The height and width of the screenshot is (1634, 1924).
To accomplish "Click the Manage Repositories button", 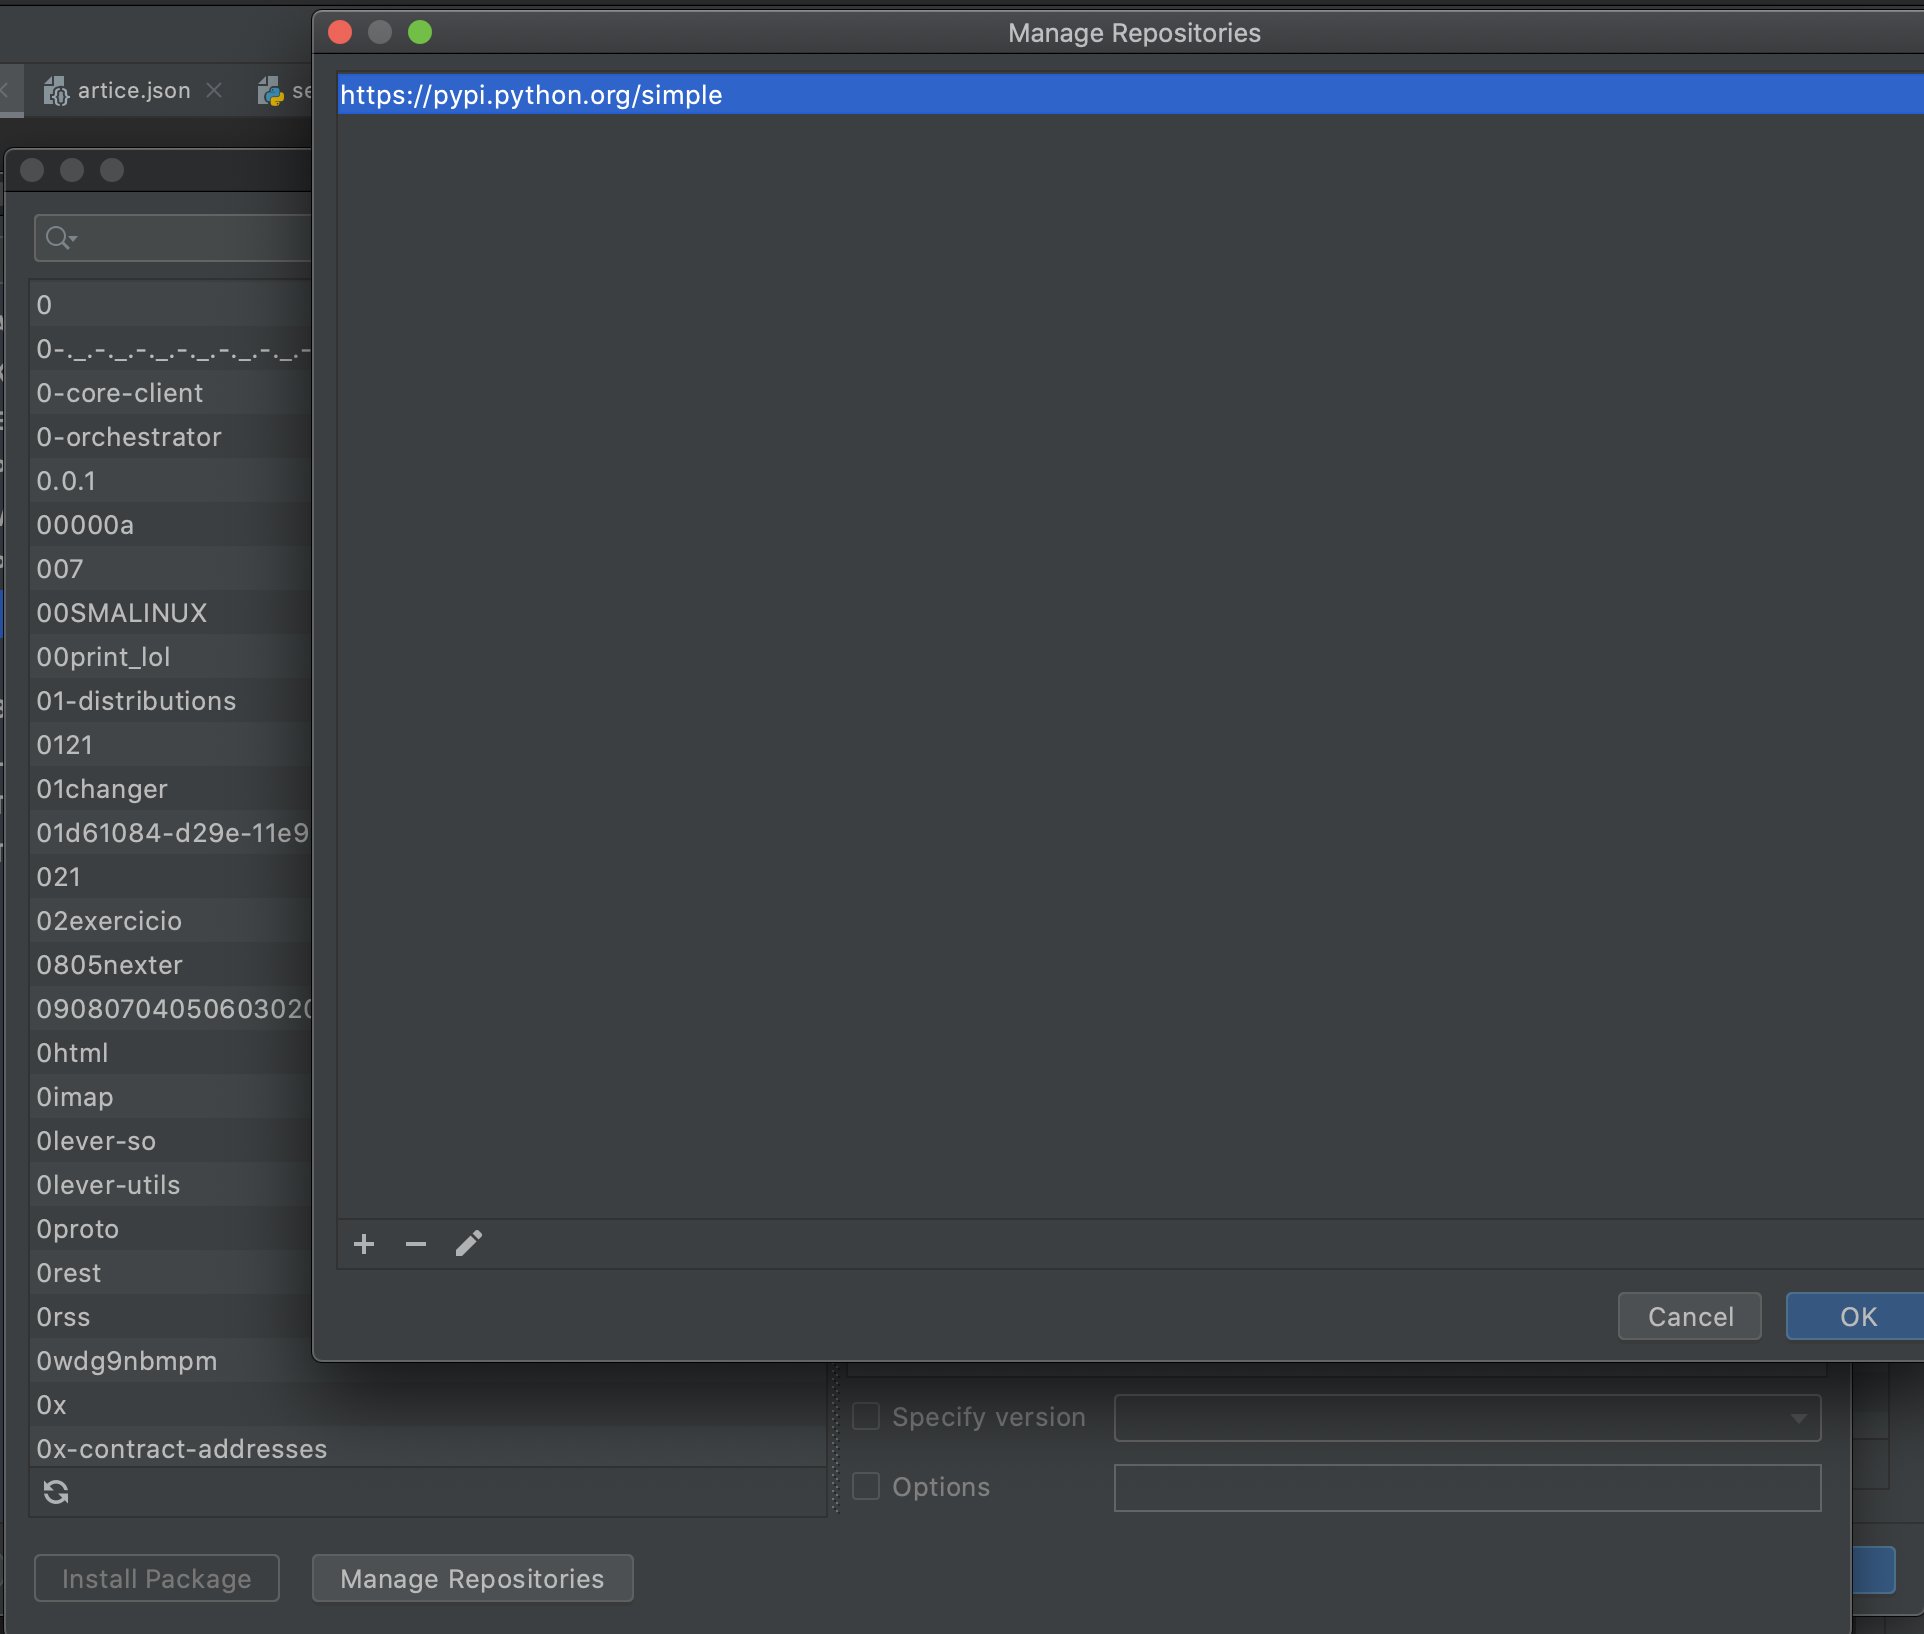I will (x=472, y=1578).
